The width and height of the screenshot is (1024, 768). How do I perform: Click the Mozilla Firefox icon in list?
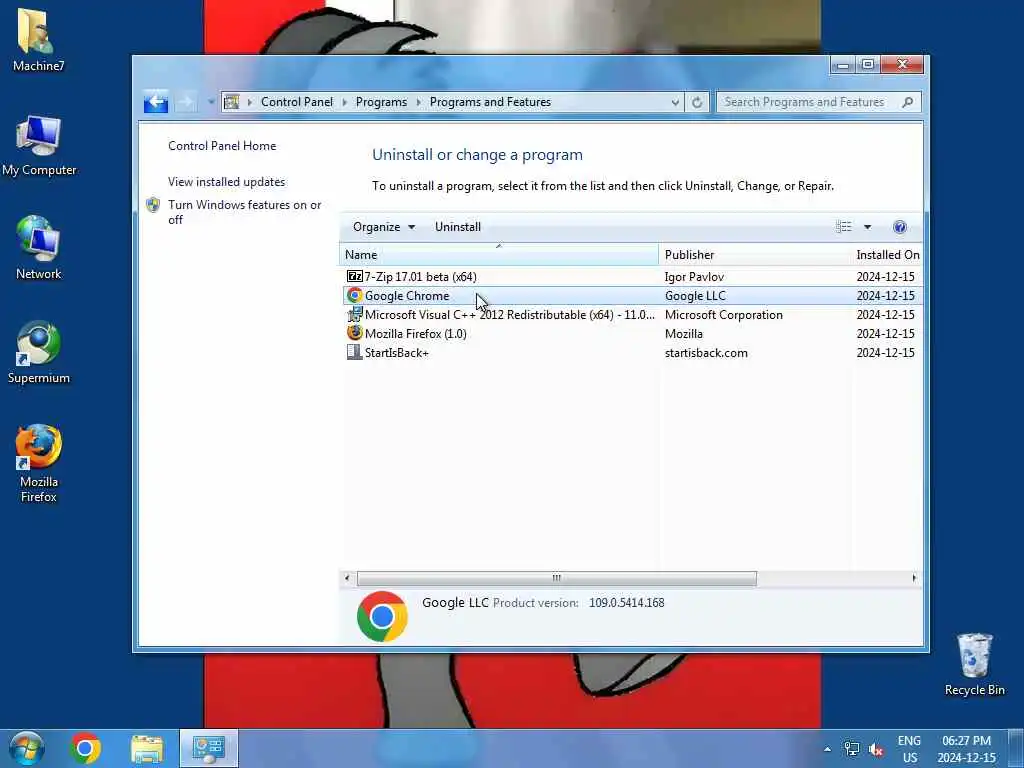[x=355, y=333]
